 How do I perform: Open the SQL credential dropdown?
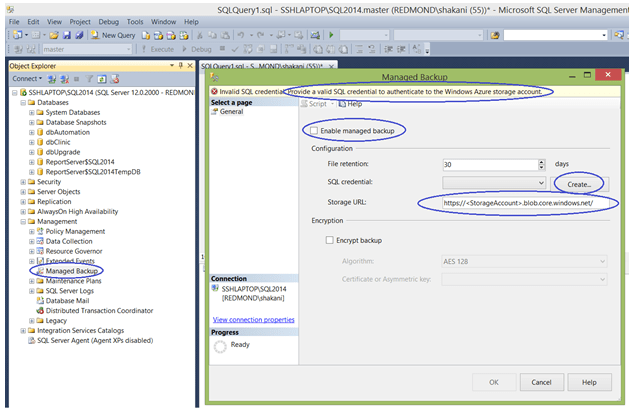[x=494, y=183]
